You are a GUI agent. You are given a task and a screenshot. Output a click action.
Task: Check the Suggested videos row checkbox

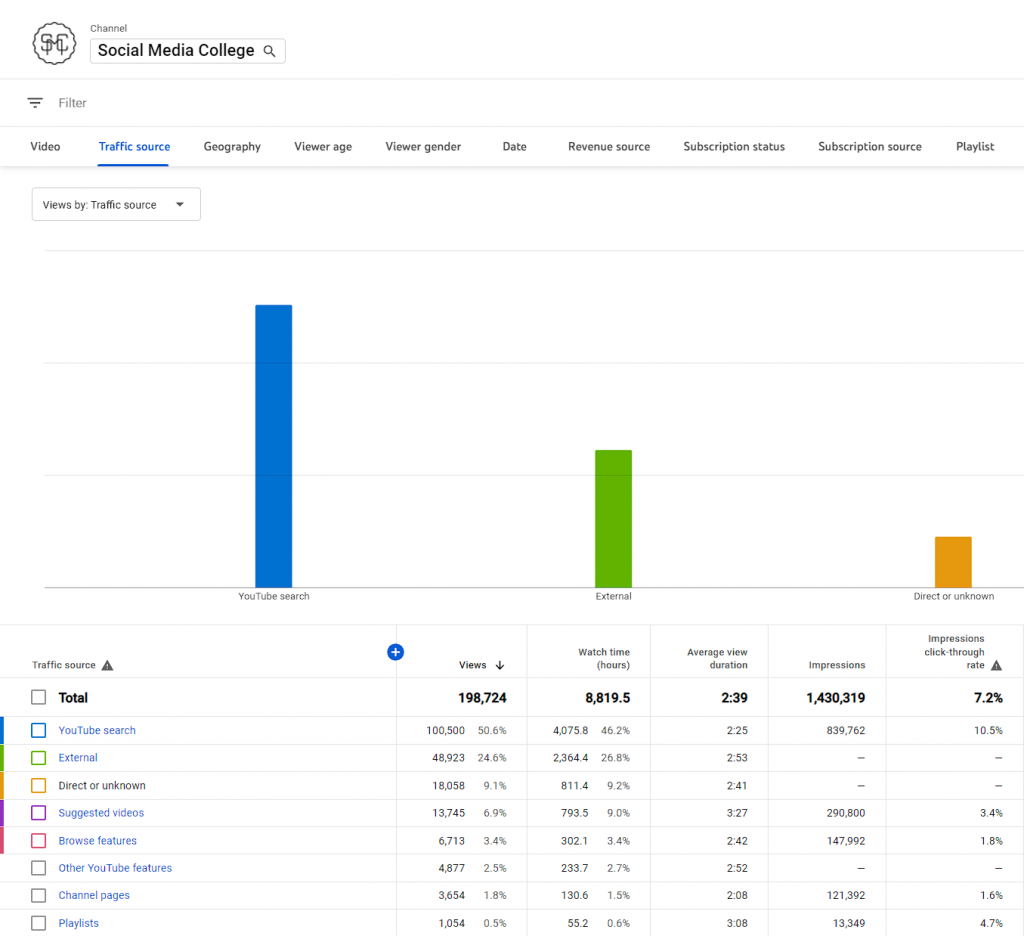(x=38, y=813)
